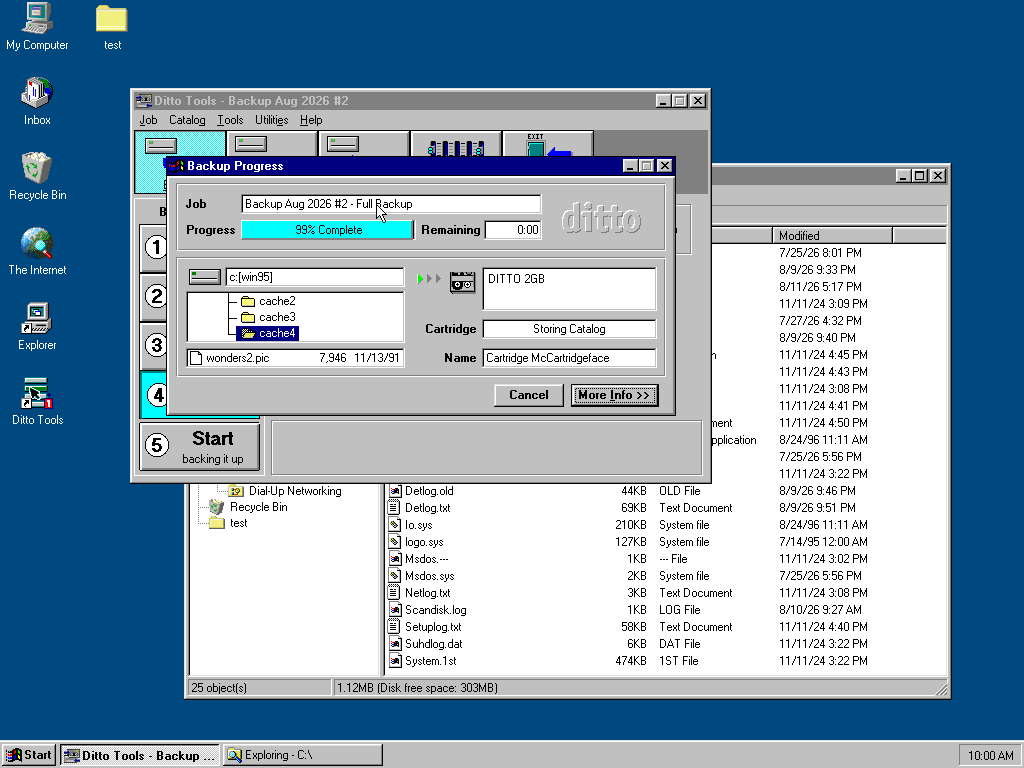Viewport: 1024px width, 768px height.
Task: Click the step 1 numbered button
Action: [155, 247]
